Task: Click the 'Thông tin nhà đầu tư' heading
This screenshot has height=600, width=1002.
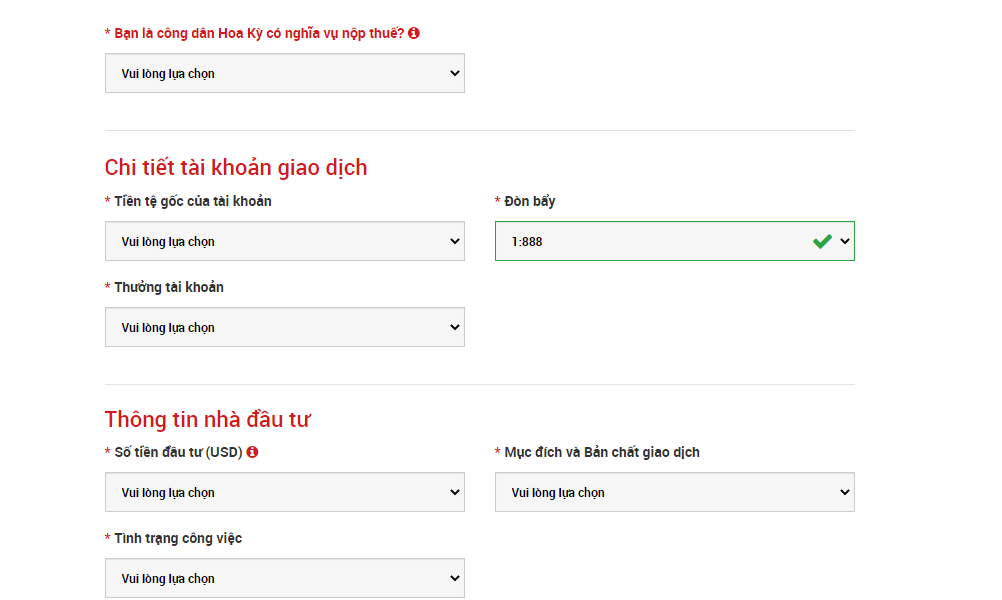Action: 207,419
